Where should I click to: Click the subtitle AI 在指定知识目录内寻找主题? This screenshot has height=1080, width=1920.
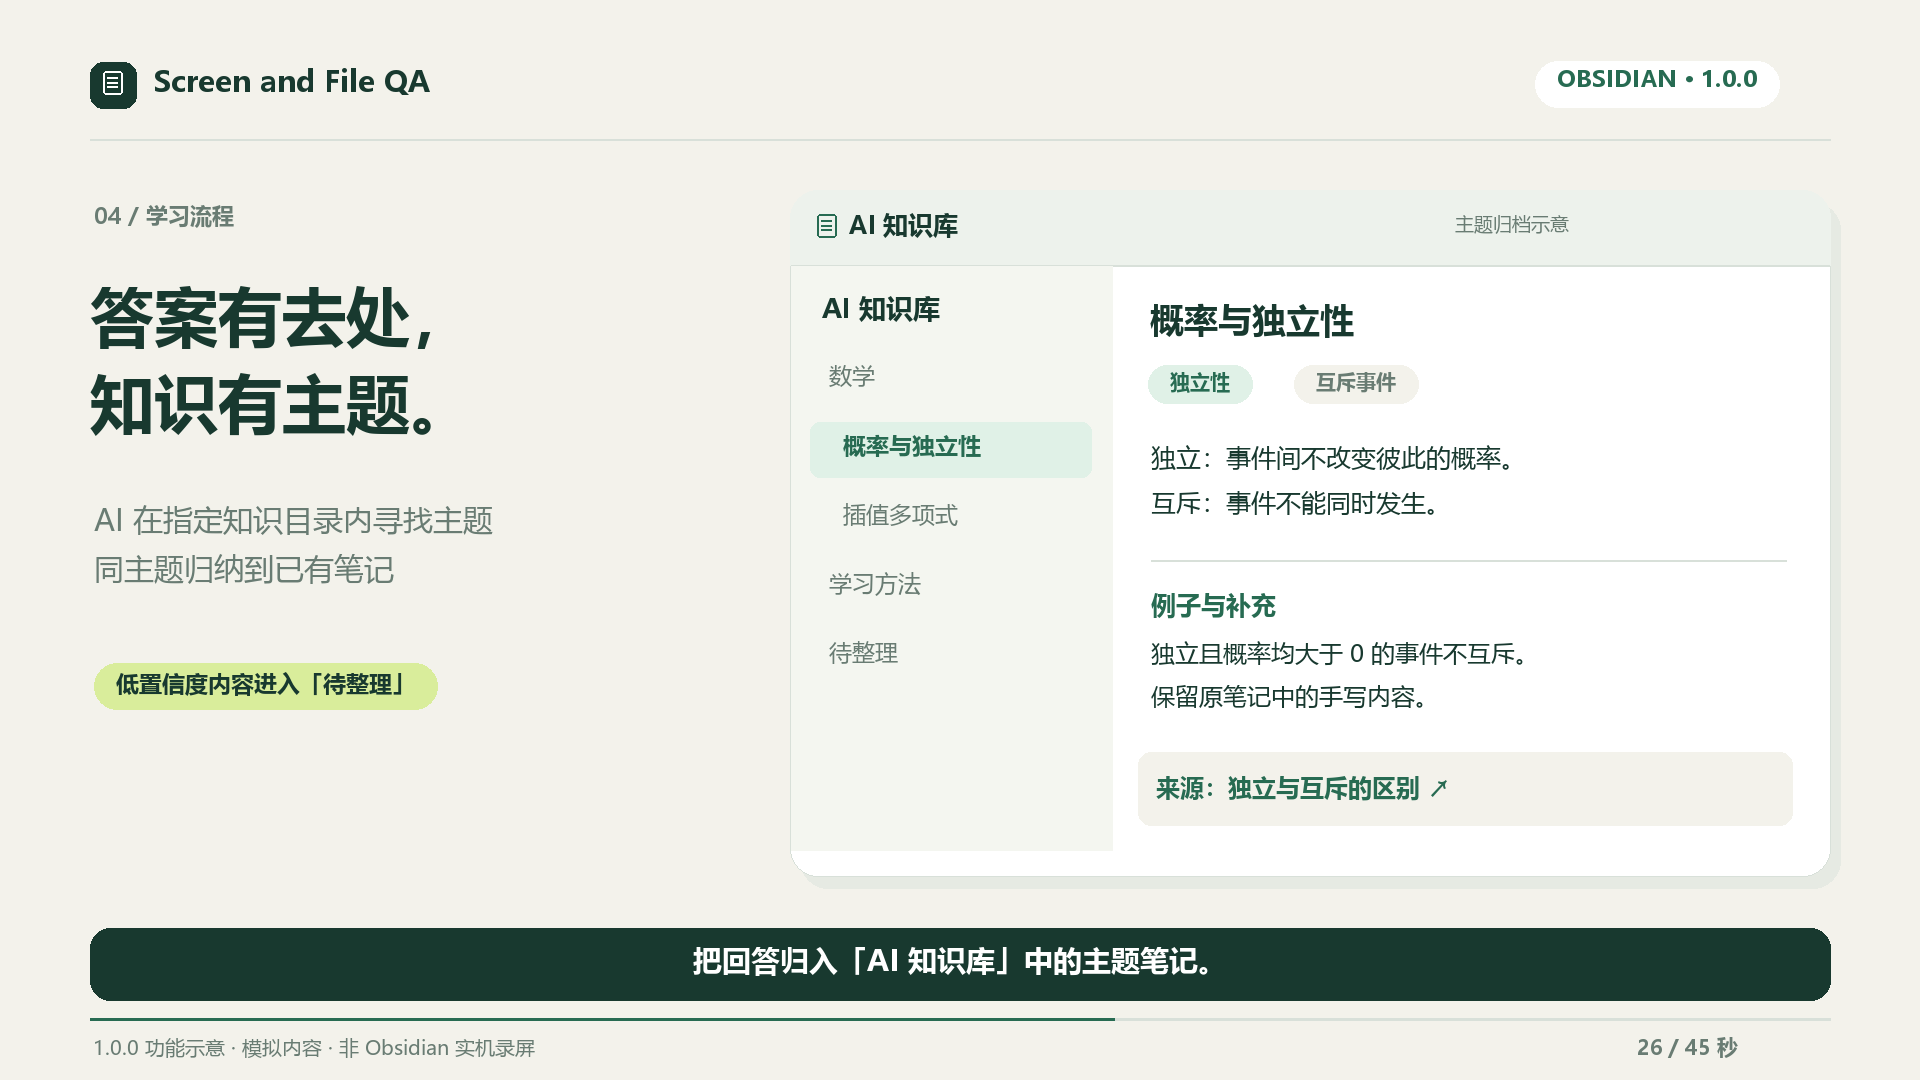click(x=293, y=521)
